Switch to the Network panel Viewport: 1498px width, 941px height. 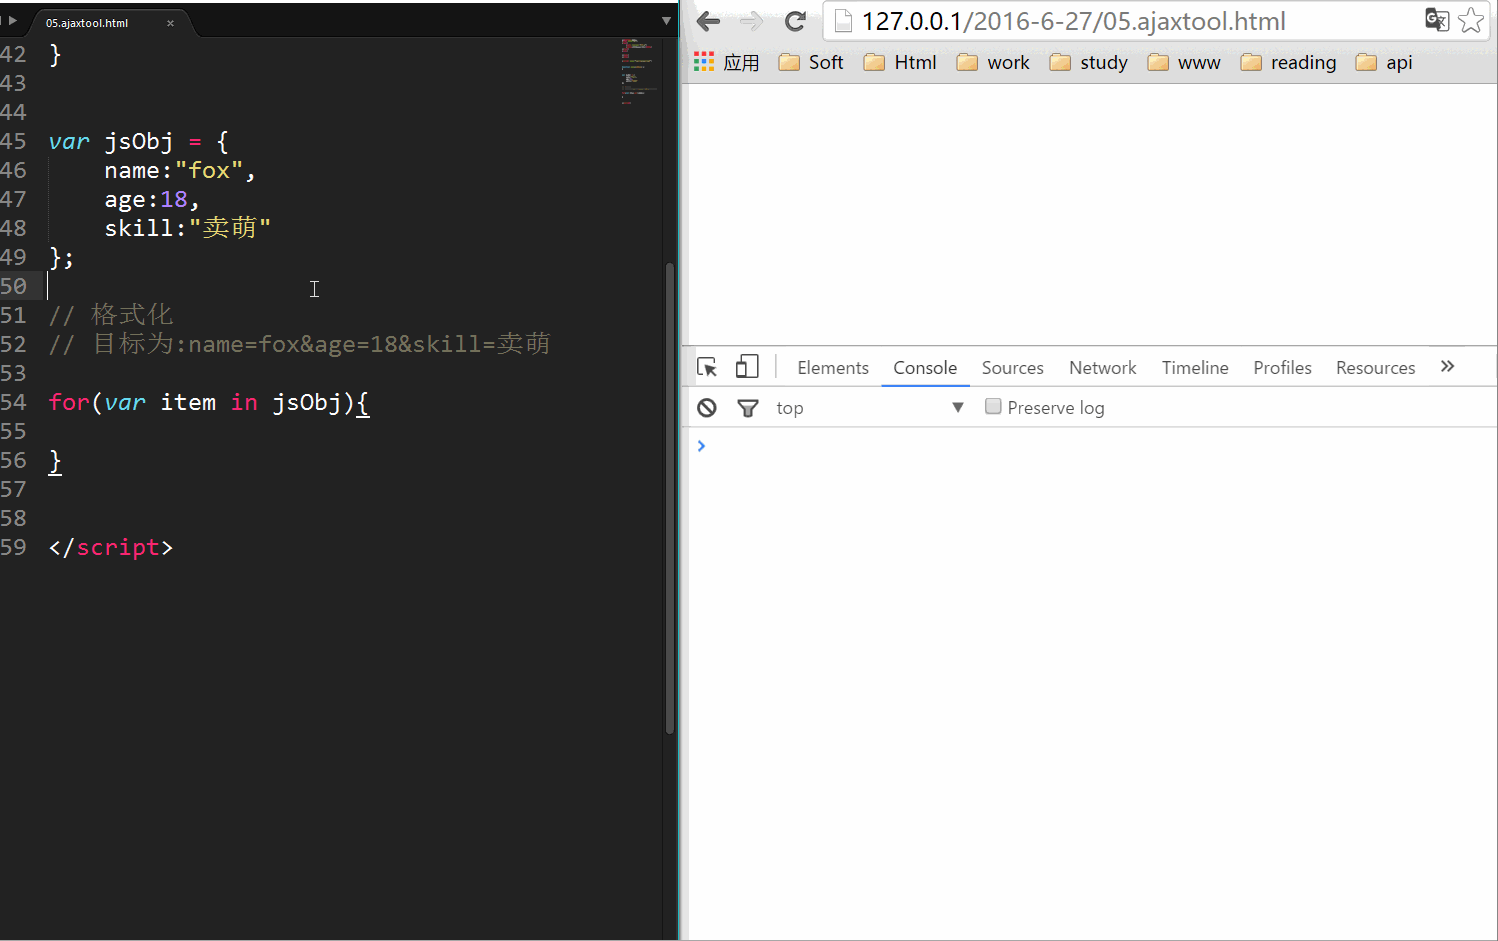(1102, 367)
